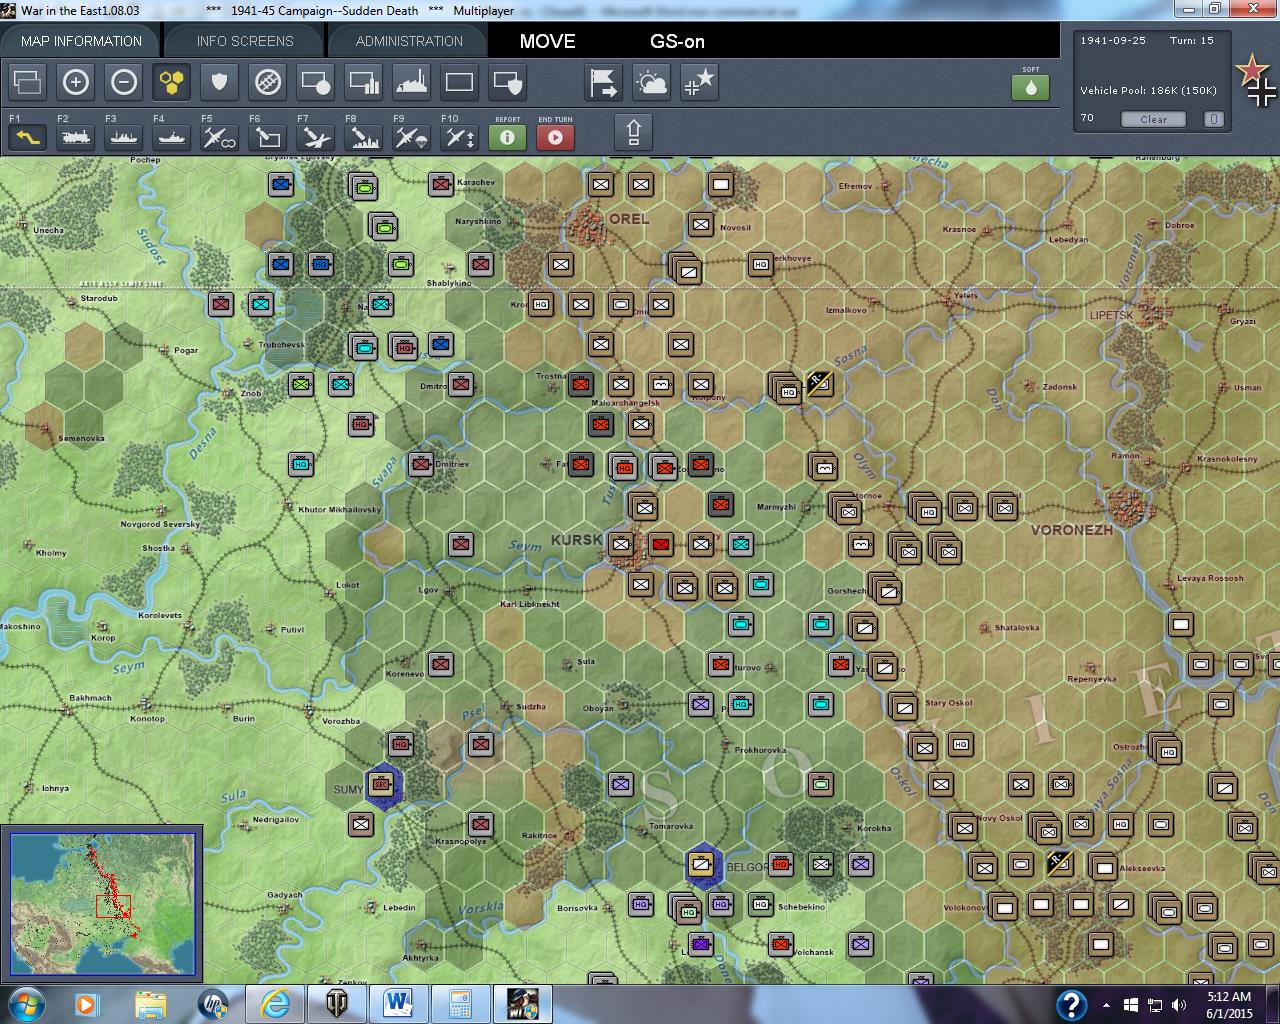Toggle the green SOFT factors button
Screen dimensions: 1280x1024
tap(1031, 87)
